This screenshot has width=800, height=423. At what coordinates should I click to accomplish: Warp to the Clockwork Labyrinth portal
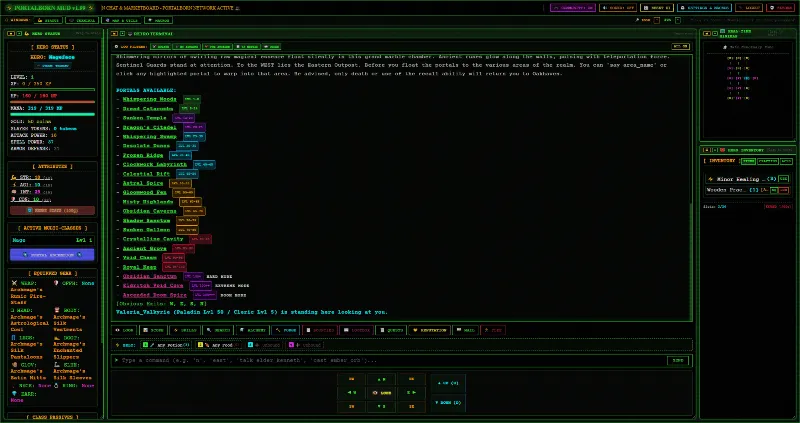click(x=155, y=164)
